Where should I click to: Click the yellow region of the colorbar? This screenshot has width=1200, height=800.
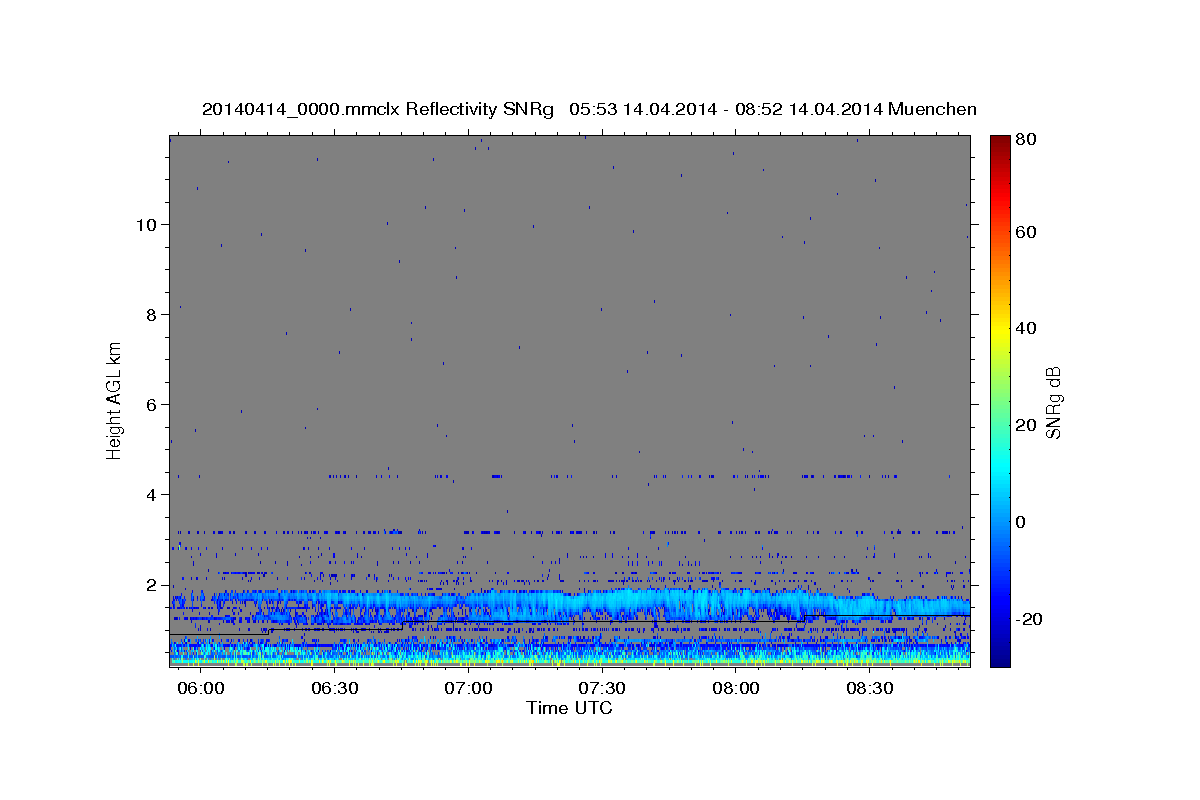[x=1000, y=328]
